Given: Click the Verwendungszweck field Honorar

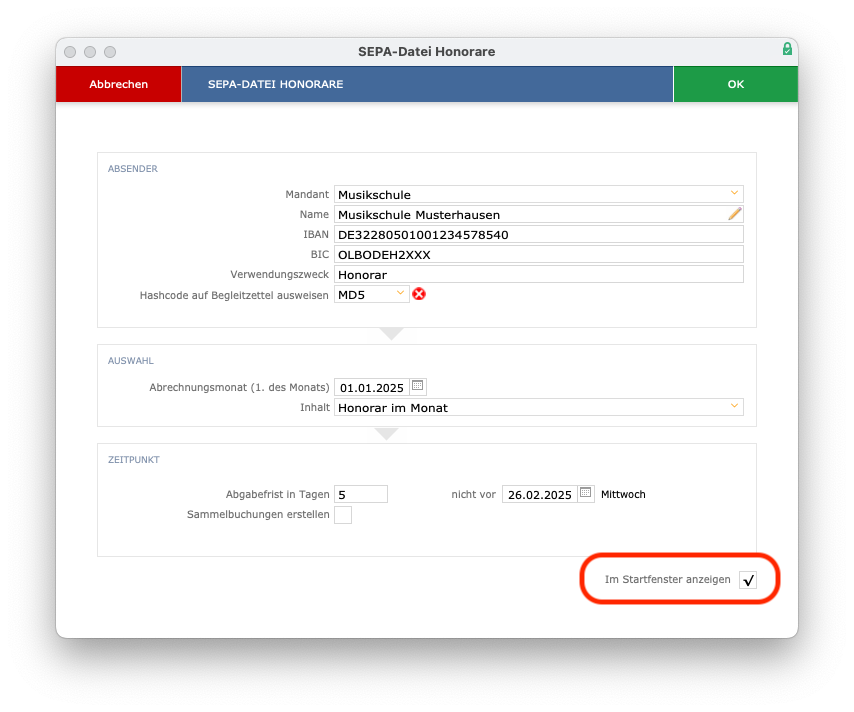Looking at the screenshot, I should (x=539, y=275).
